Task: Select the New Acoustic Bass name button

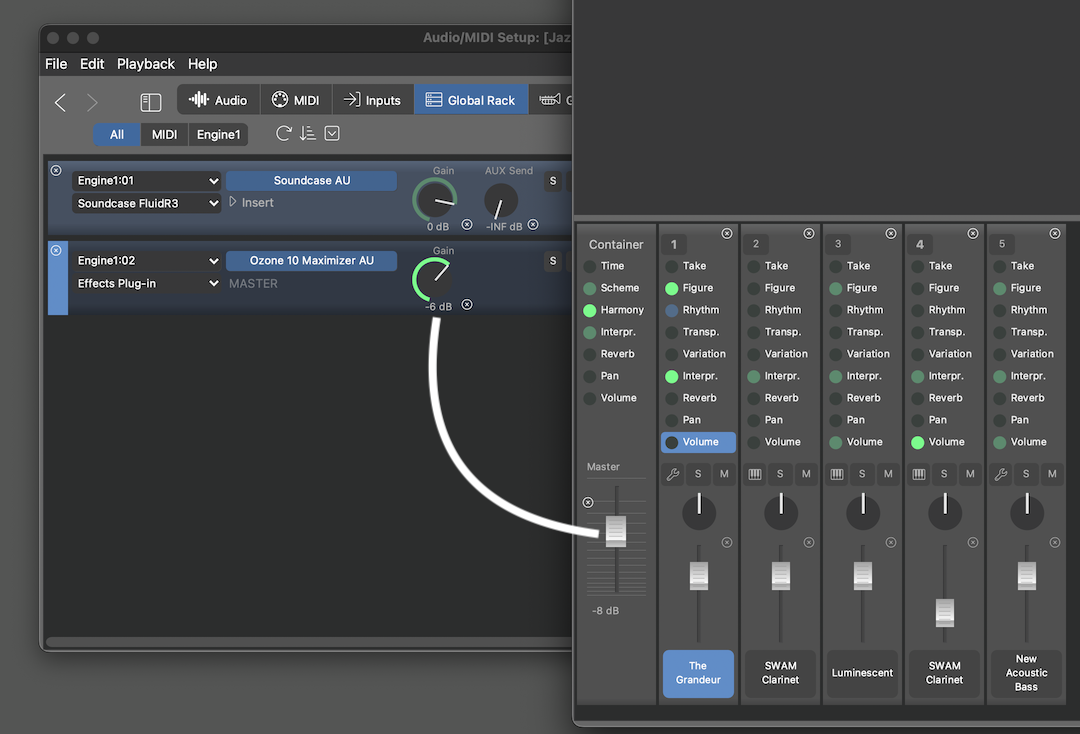Action: pos(1026,673)
